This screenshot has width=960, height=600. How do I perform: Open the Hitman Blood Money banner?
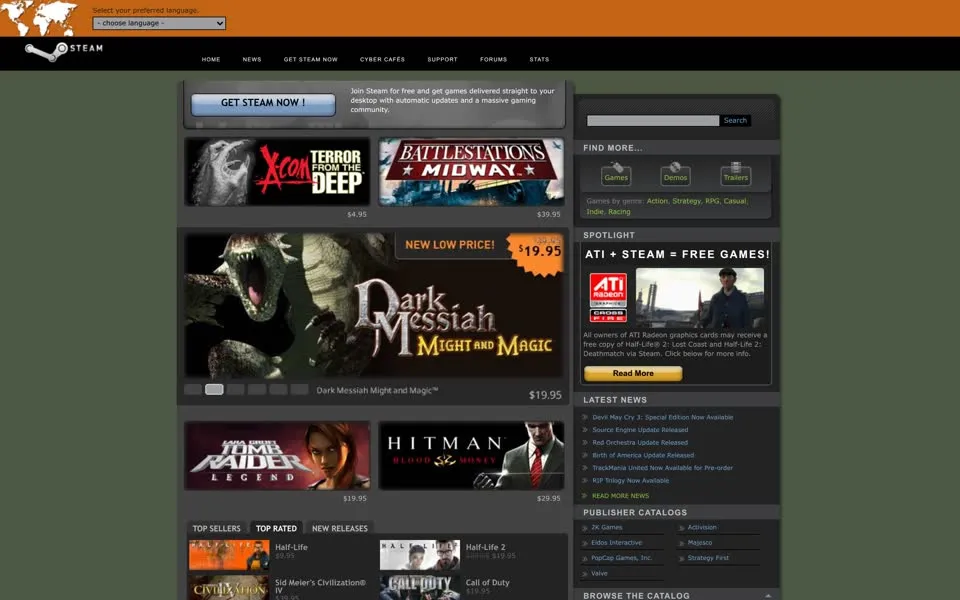(x=471, y=456)
